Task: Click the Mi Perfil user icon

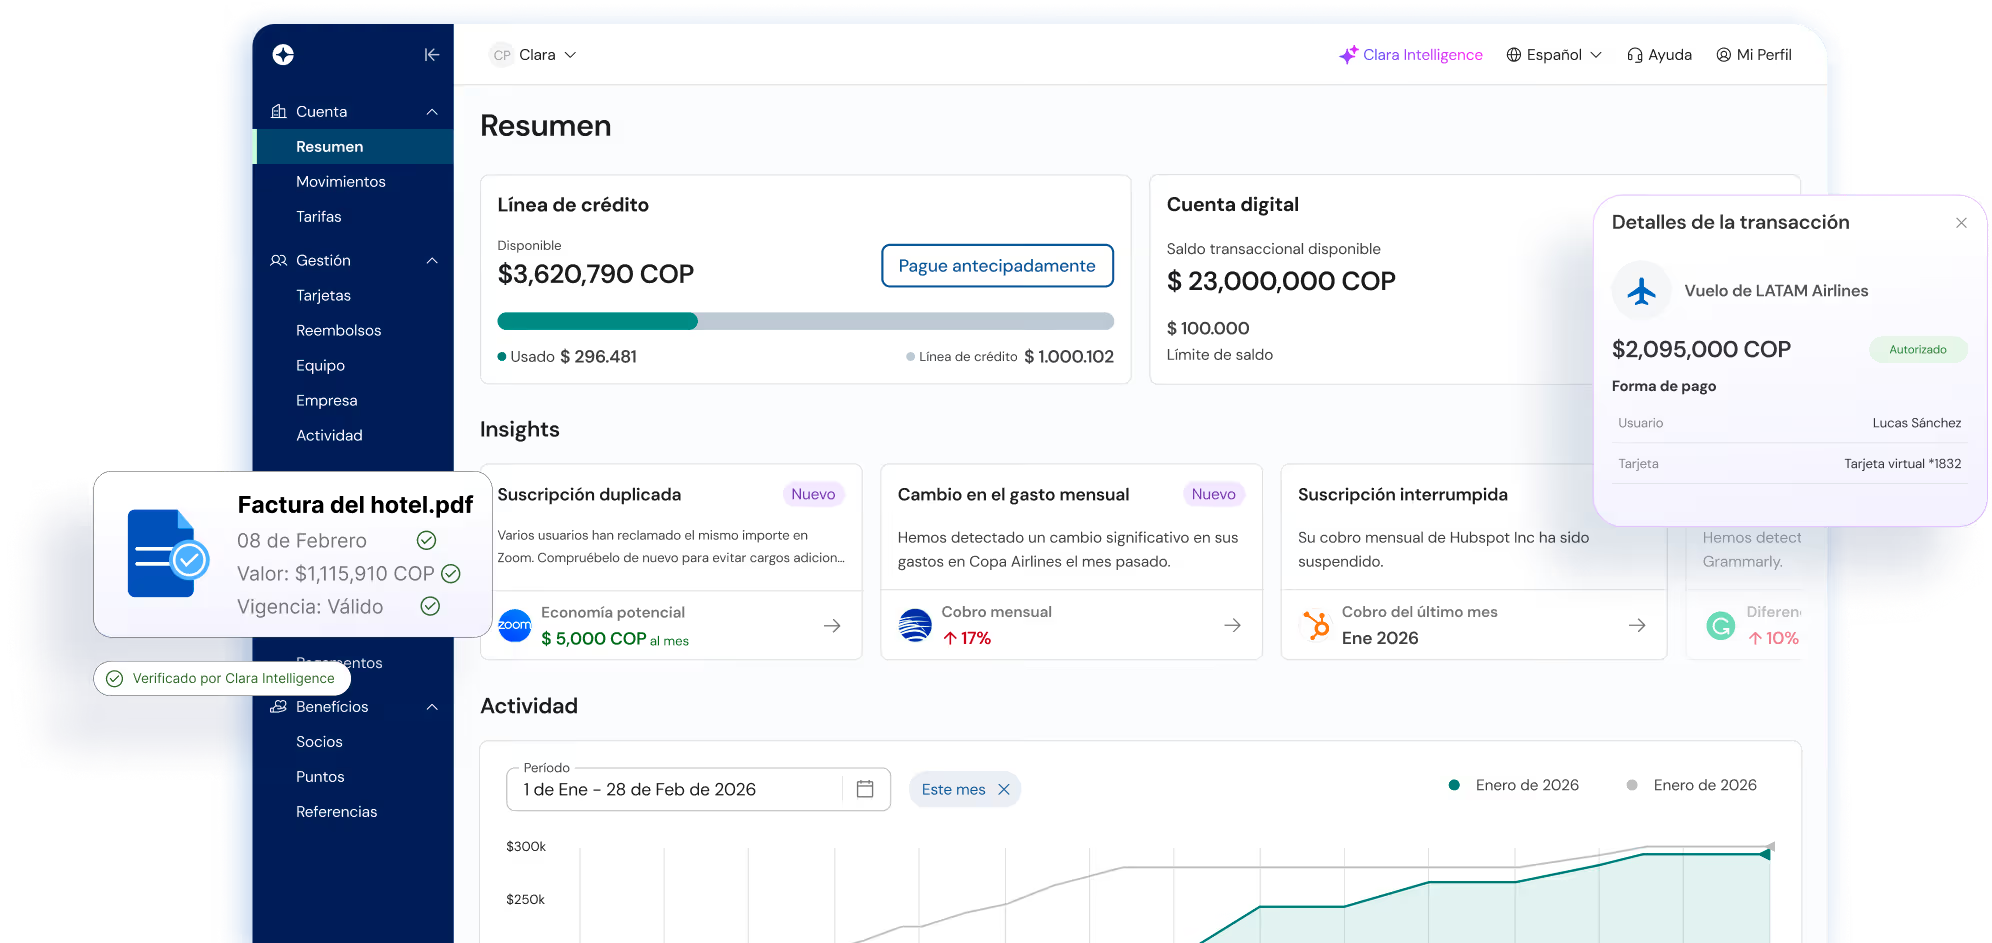Action: tap(1724, 55)
